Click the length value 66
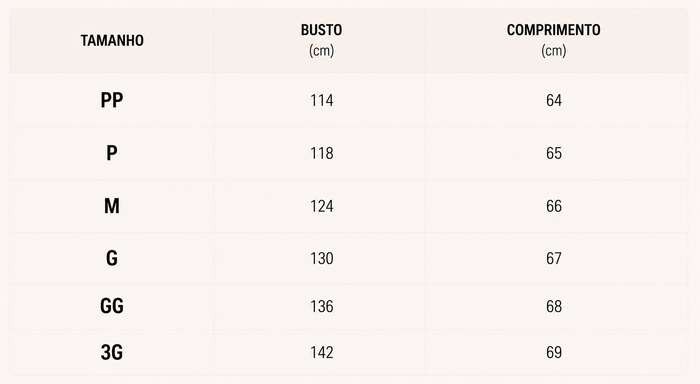Screen dimensions: 700x384 554,206
